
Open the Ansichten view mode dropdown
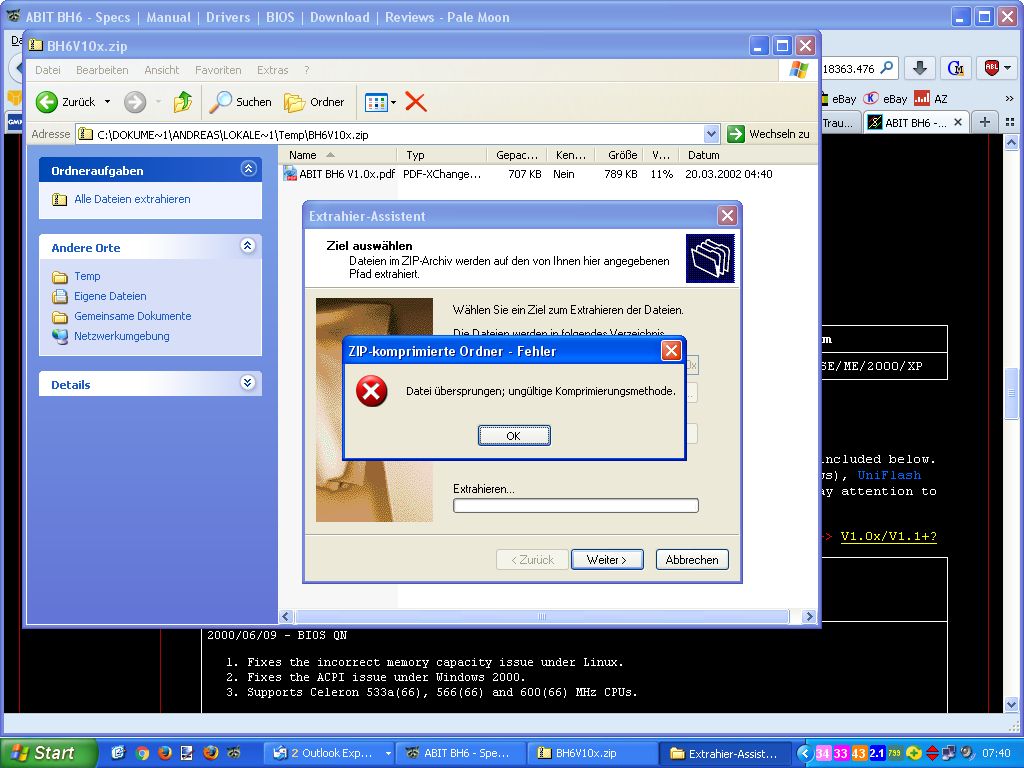[x=393, y=103]
